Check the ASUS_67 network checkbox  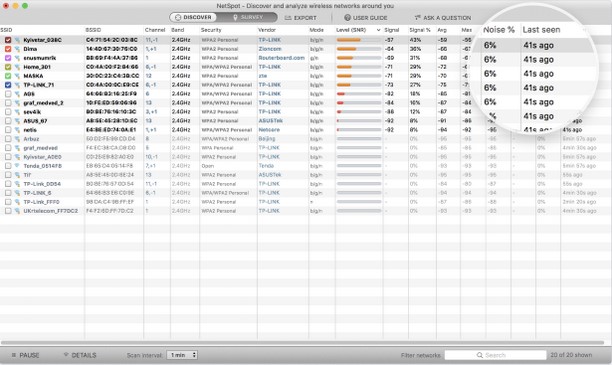tap(8, 121)
